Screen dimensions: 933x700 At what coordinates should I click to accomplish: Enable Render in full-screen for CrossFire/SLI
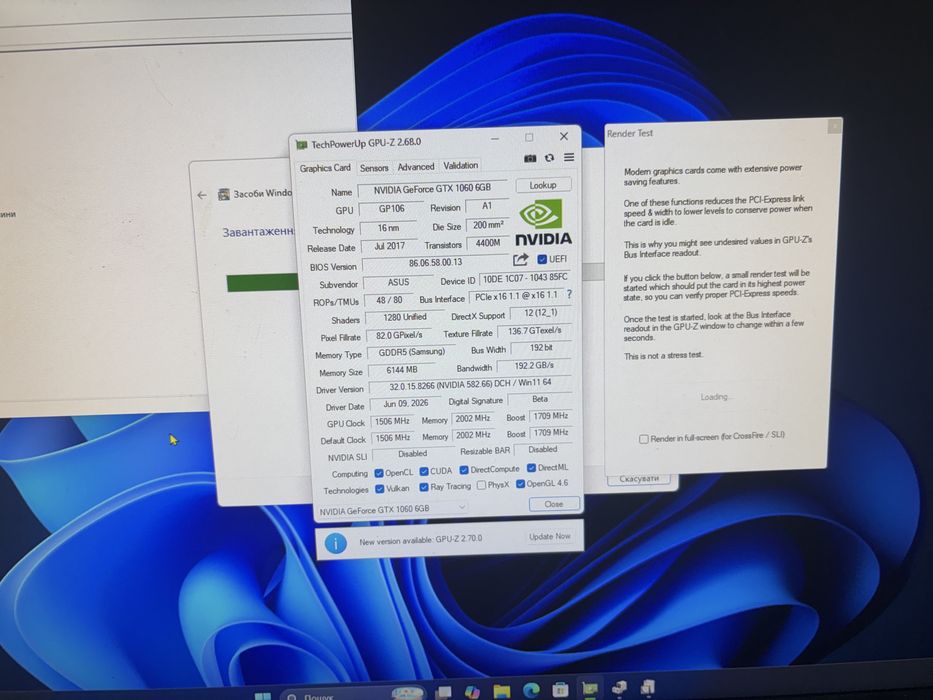643,439
